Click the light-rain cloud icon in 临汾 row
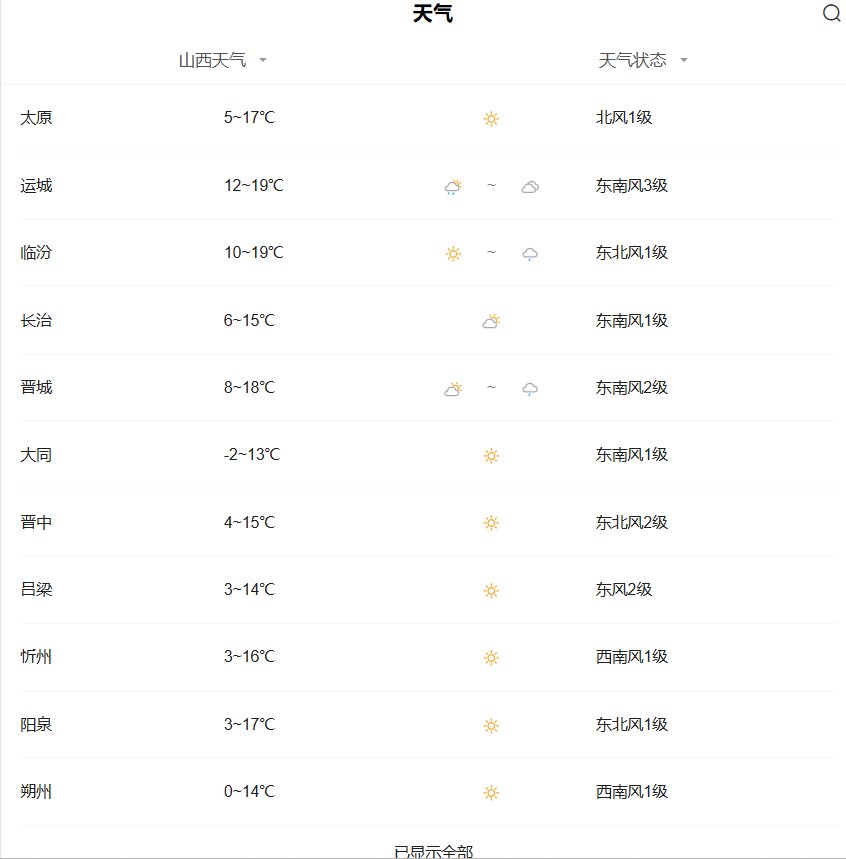Screen dimensions: 846x859 pos(530,254)
